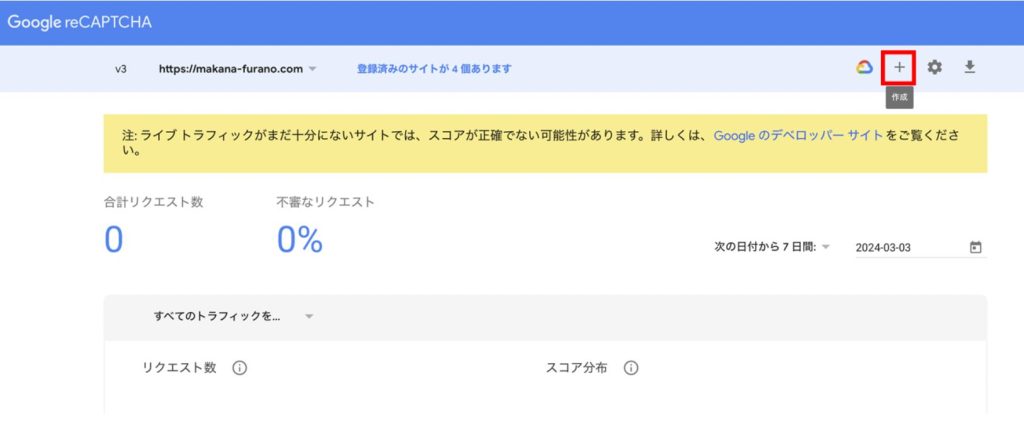
Task: Click the 作成 tooltip label
Action: tap(899, 98)
